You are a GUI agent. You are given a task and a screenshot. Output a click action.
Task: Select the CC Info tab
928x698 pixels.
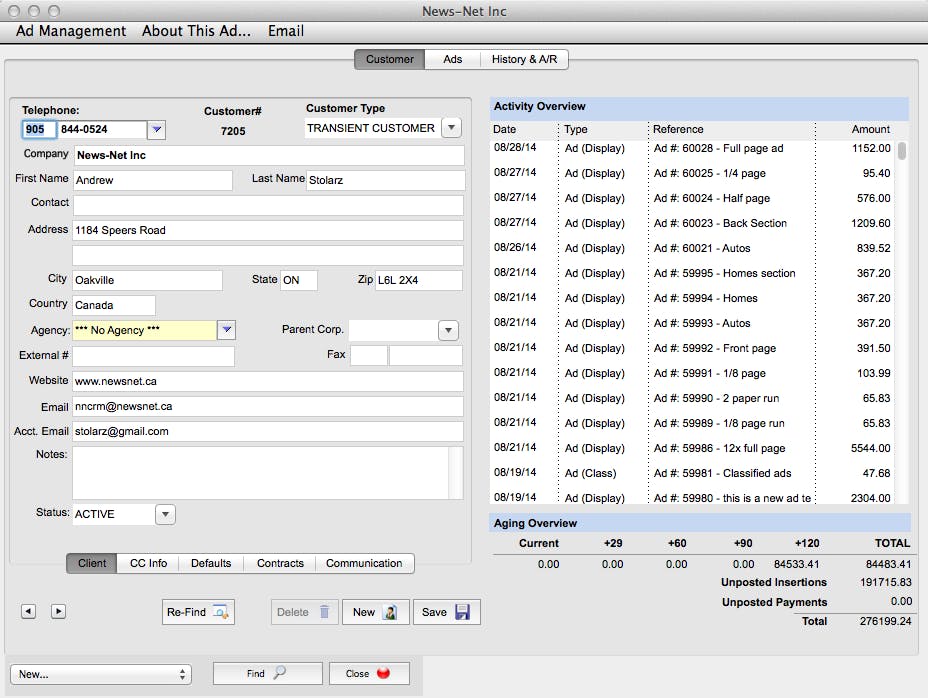coord(148,563)
